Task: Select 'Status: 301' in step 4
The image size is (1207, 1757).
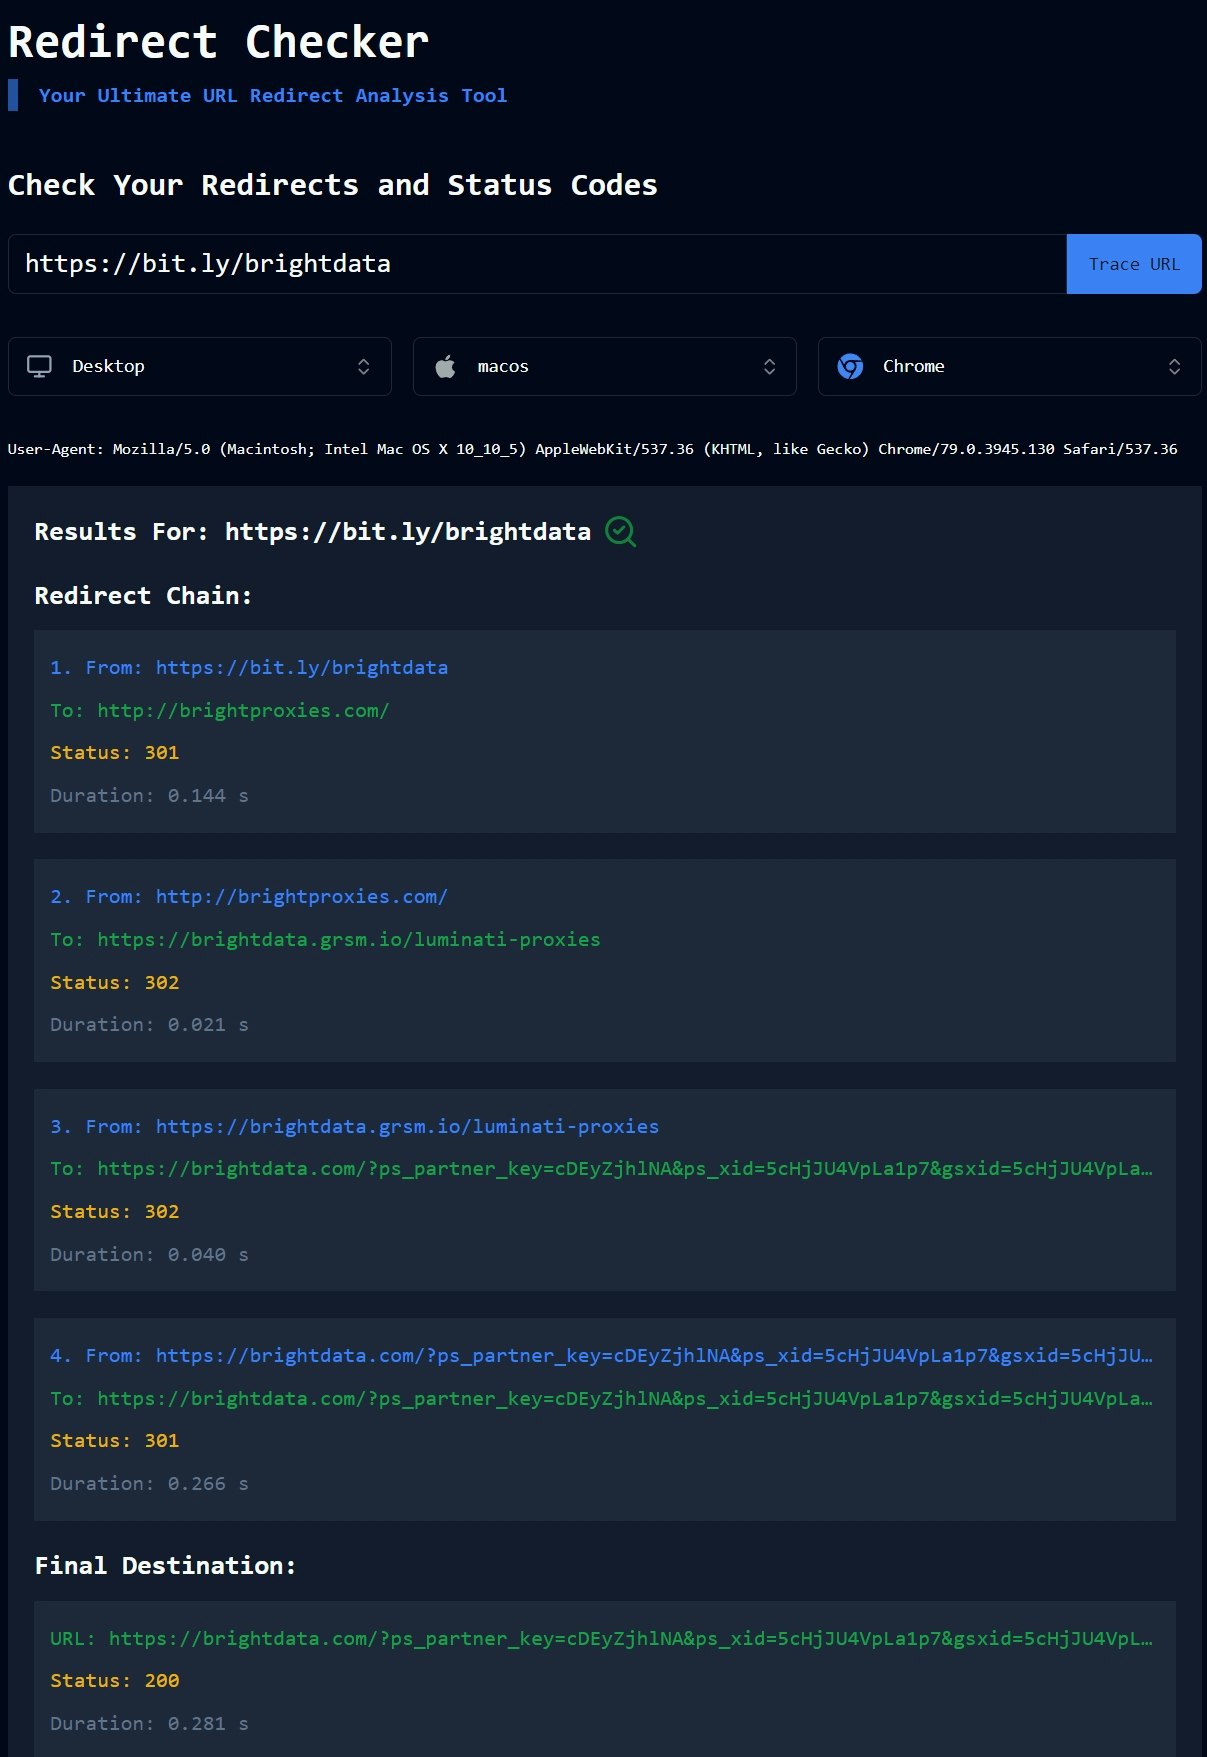Action: click(x=115, y=1440)
